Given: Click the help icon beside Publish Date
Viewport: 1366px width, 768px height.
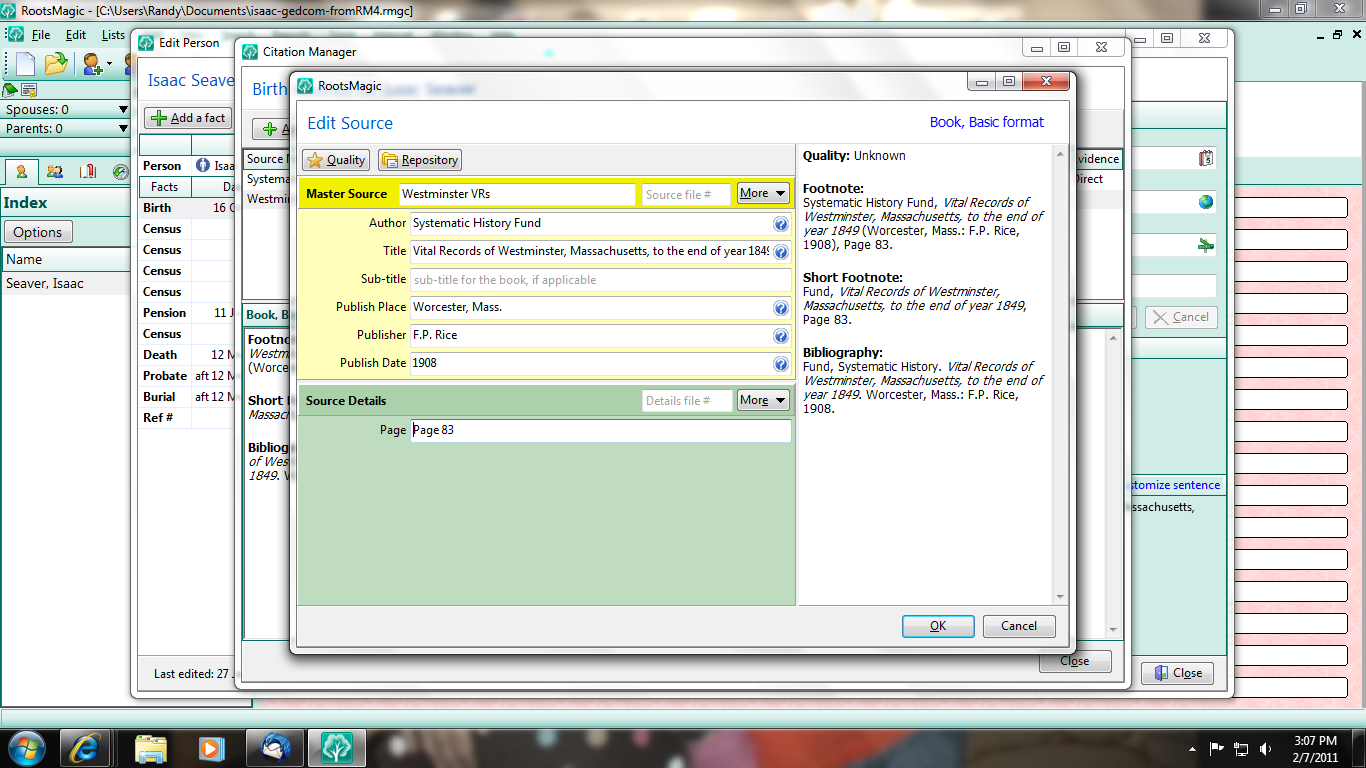Looking at the screenshot, I should tap(781, 364).
